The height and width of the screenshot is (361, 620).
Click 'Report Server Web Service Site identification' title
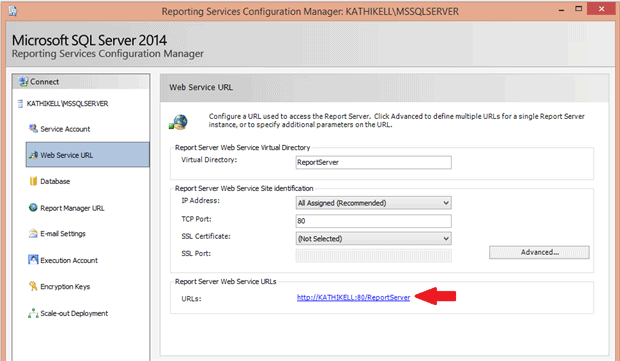point(244,188)
